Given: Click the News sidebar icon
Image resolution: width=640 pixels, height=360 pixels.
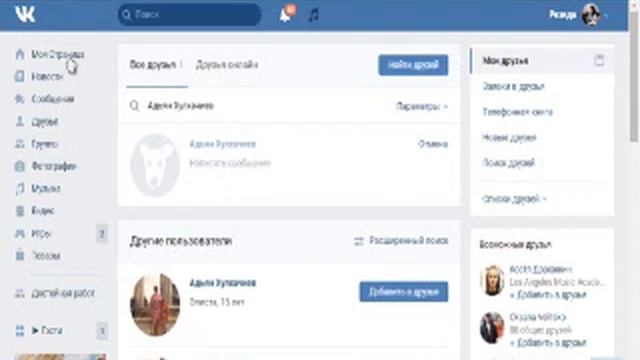Looking at the screenshot, I should point(20,76).
